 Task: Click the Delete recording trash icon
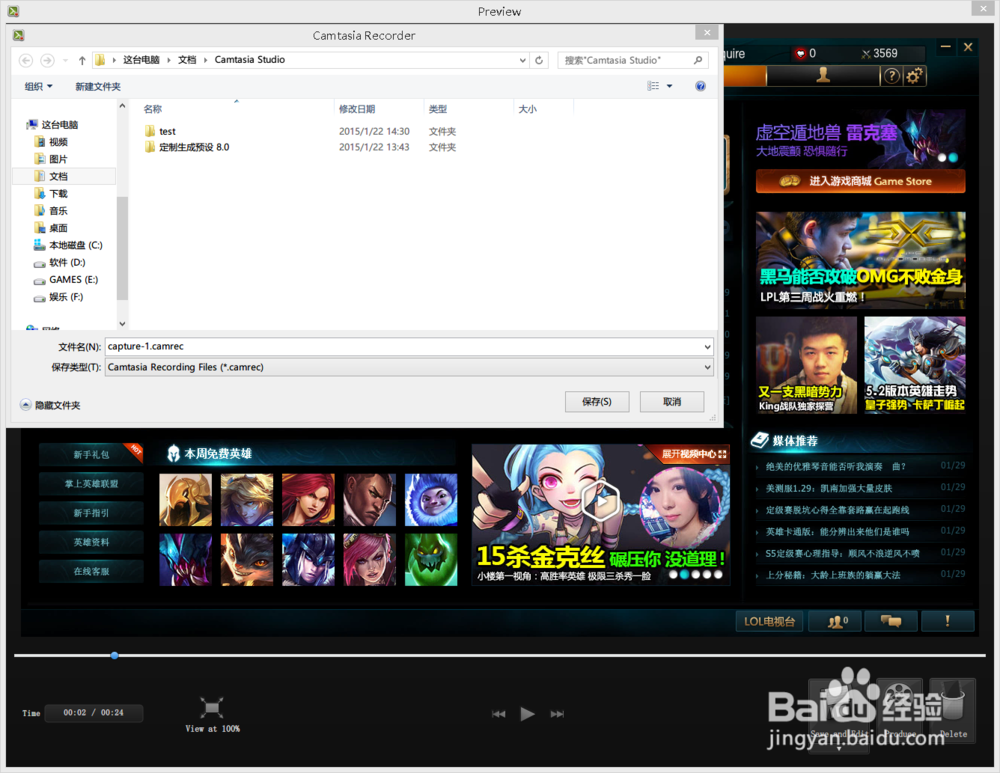click(x=953, y=708)
